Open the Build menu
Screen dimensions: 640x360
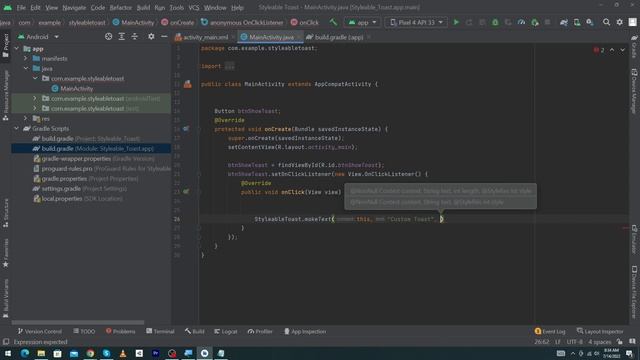tap(143, 7)
